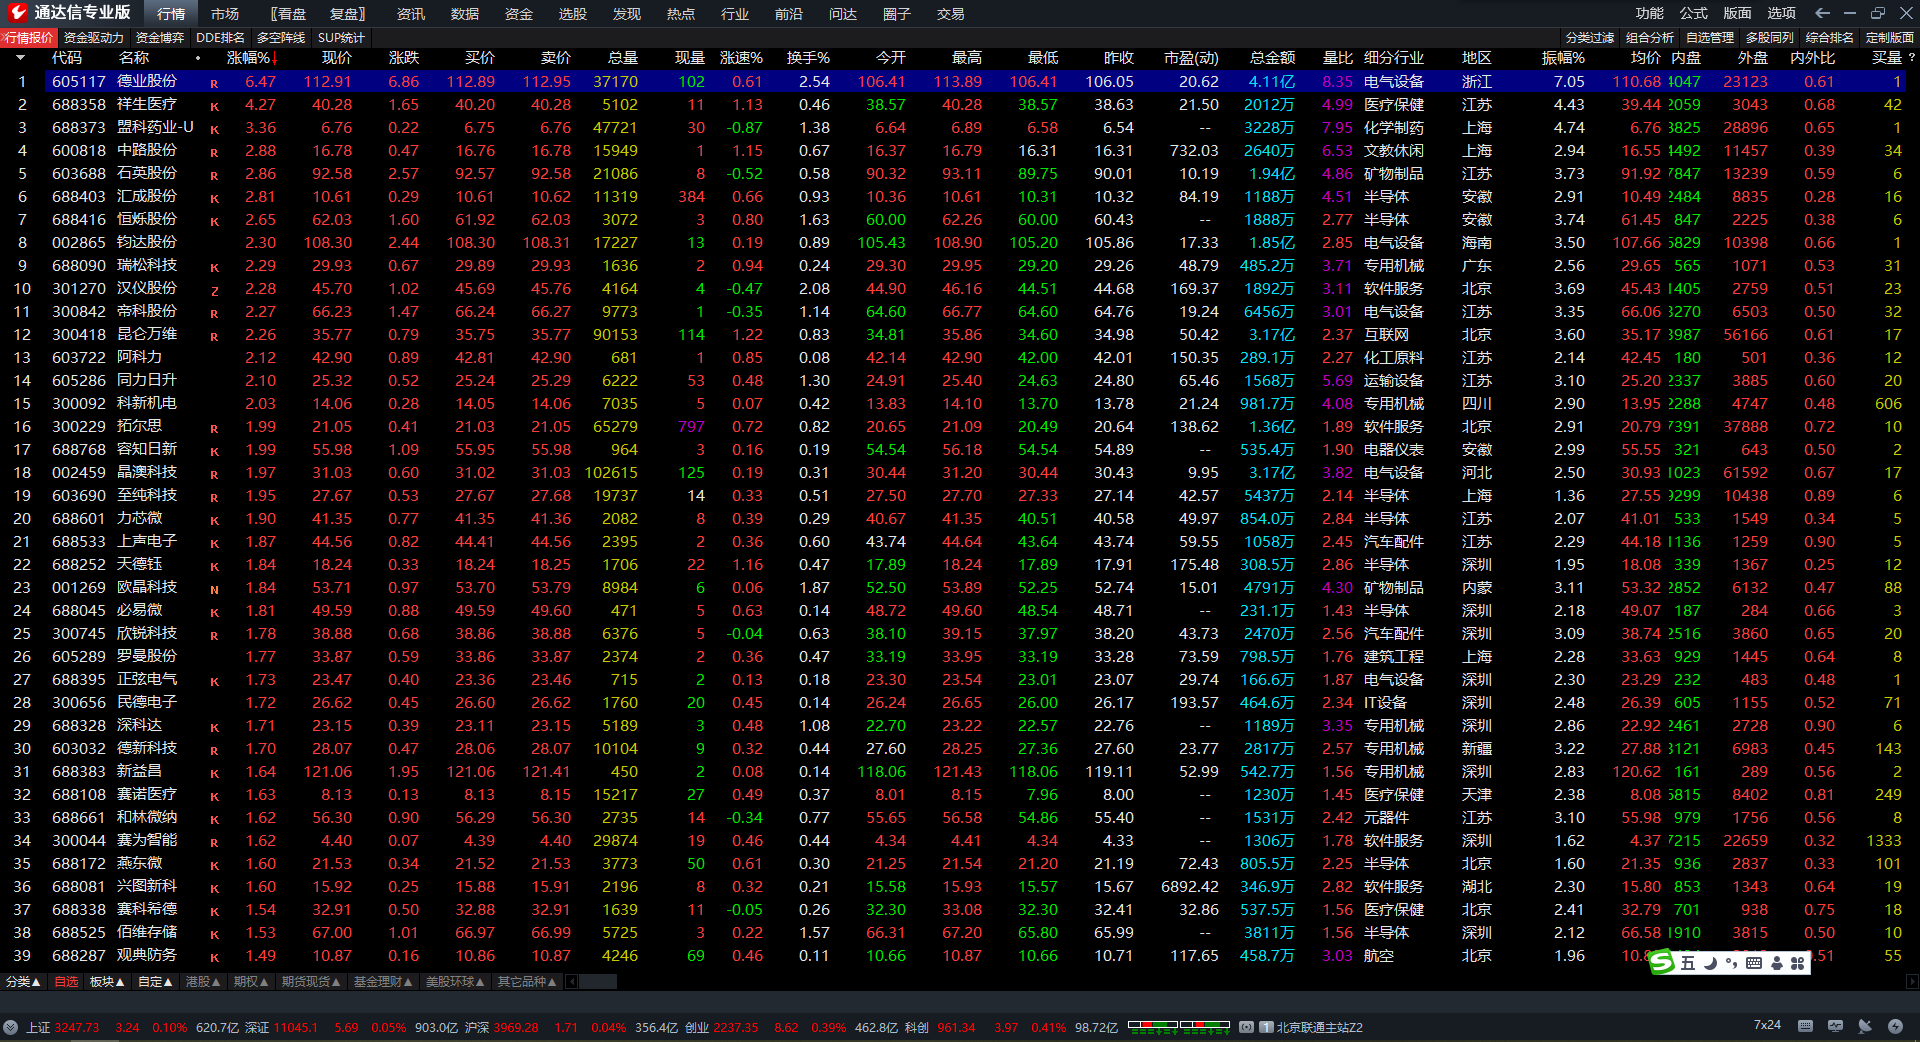Screen dimensions: 1920x1042
Task: Click the K marker for 祥生医疗
Action: point(214,106)
